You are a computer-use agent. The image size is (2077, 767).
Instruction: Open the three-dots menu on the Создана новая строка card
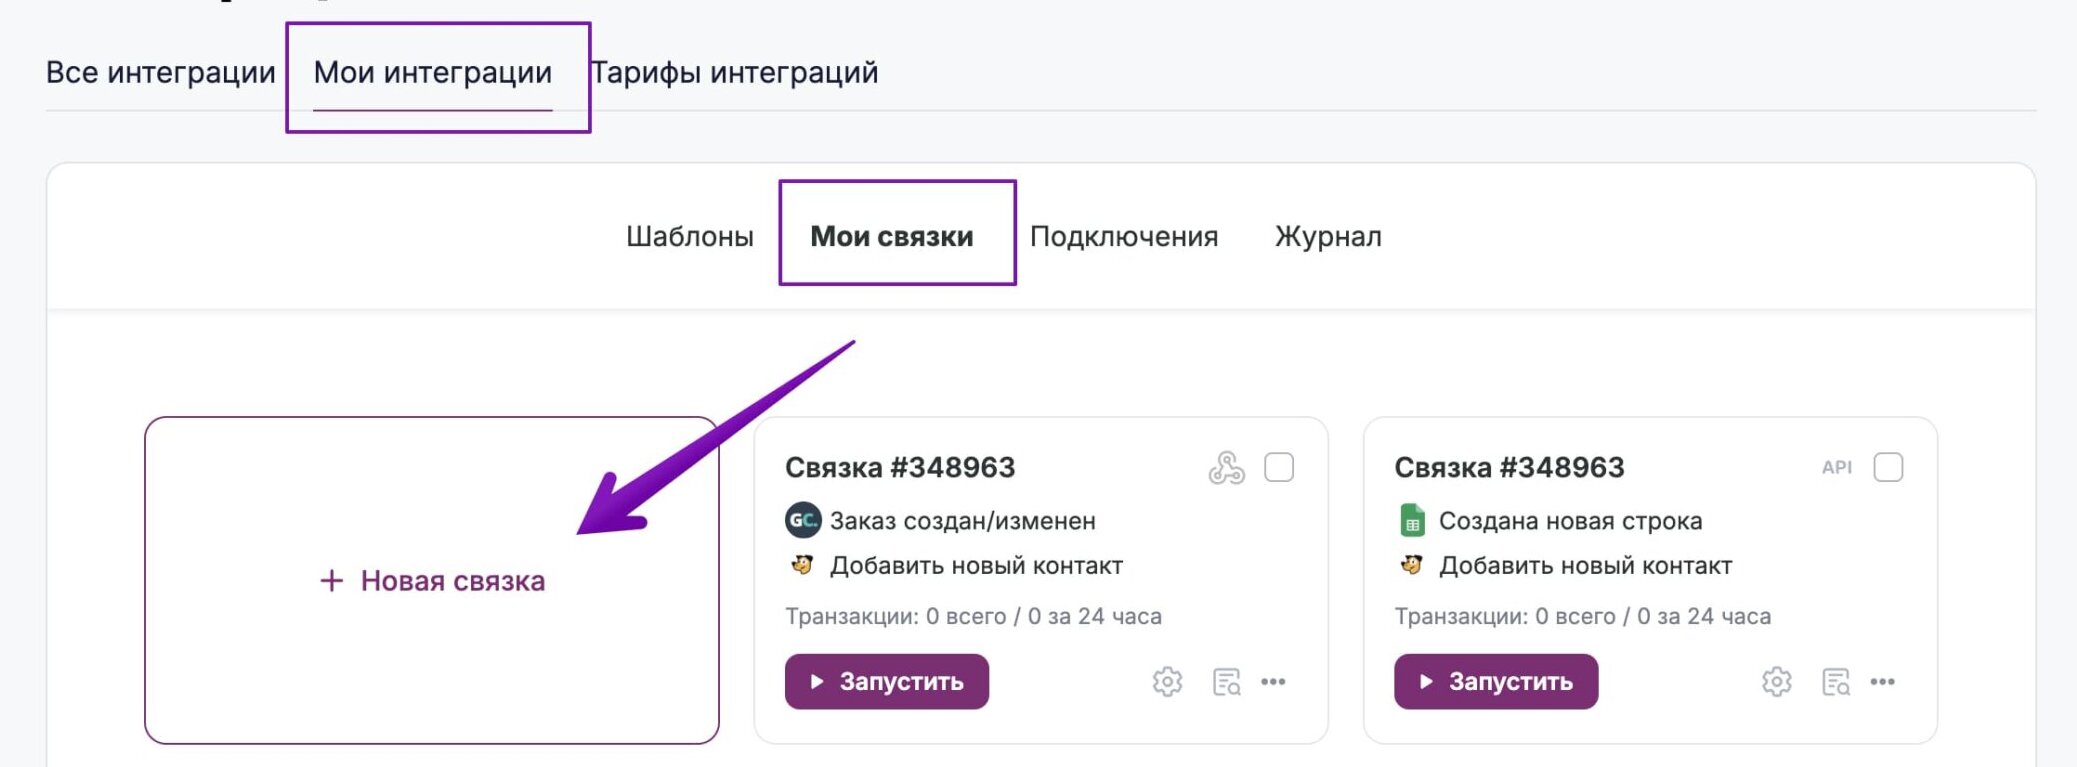click(x=1883, y=682)
